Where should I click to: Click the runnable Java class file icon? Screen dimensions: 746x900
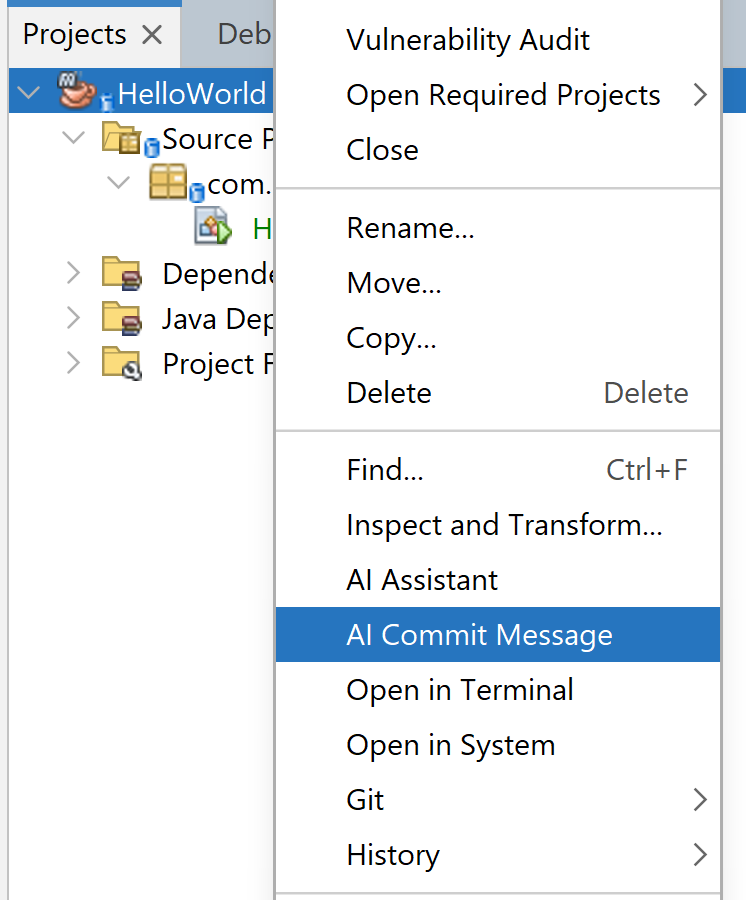point(213,228)
